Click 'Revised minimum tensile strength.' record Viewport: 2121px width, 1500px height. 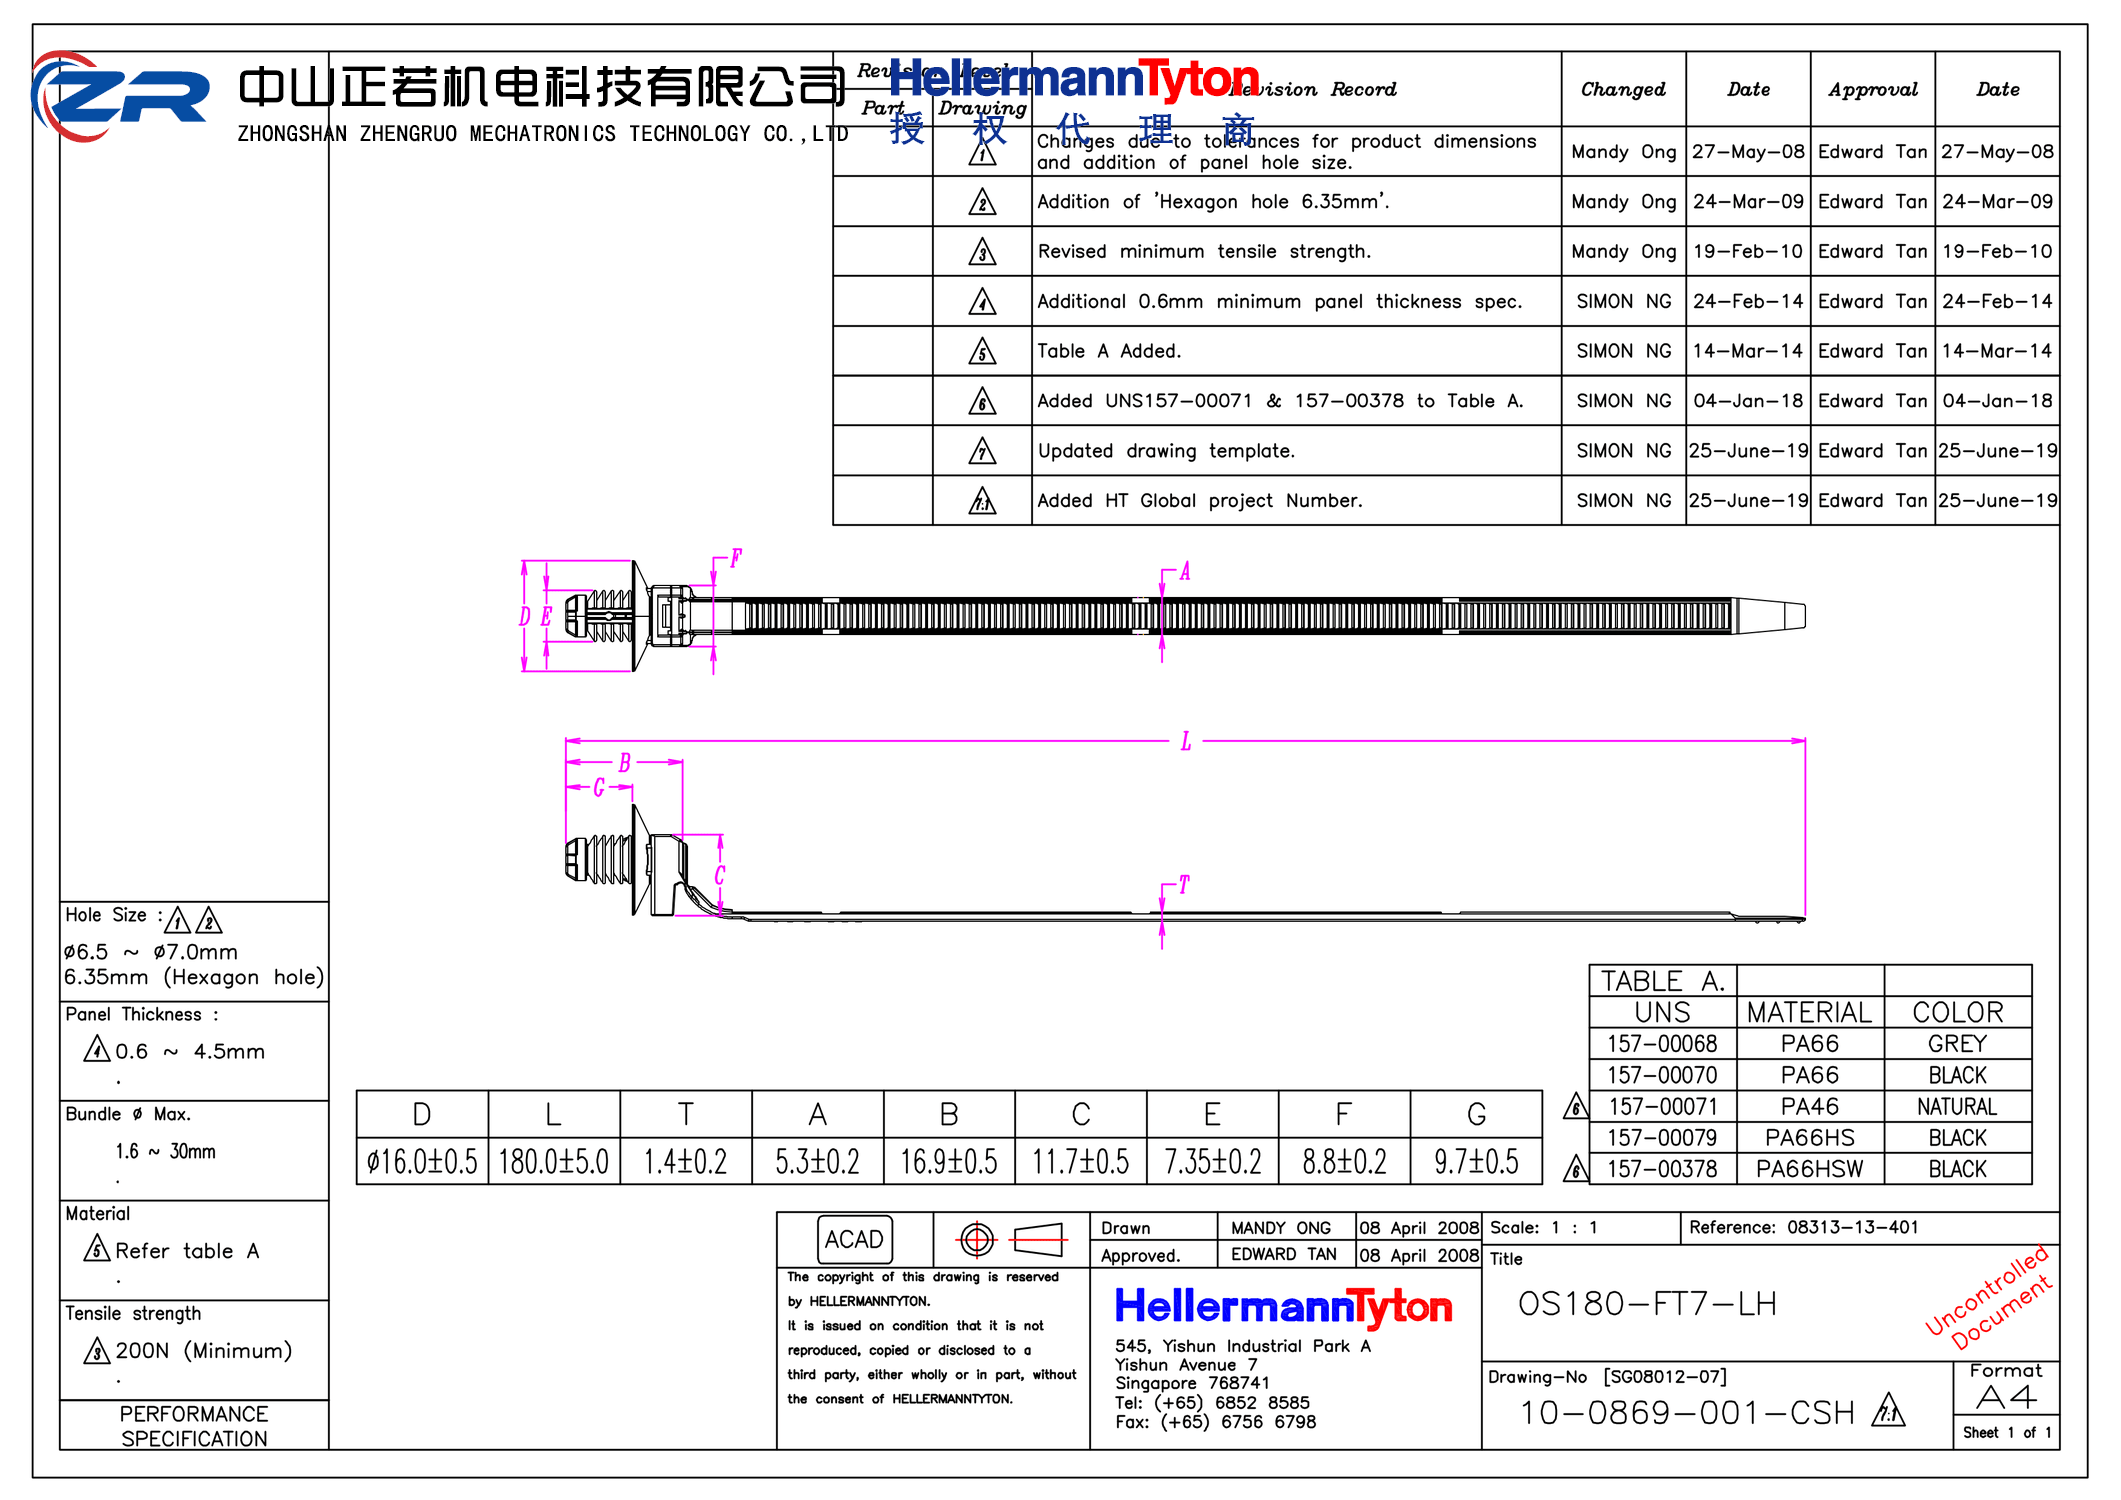[x=1204, y=252]
